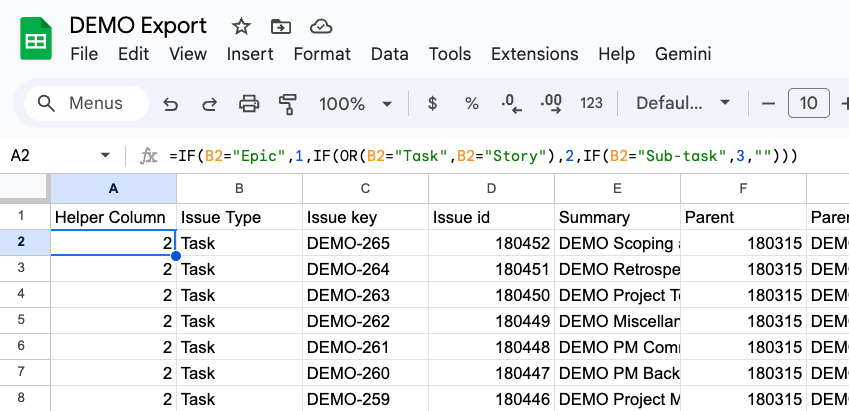
Task: Open the Insert menu
Action: tap(250, 54)
